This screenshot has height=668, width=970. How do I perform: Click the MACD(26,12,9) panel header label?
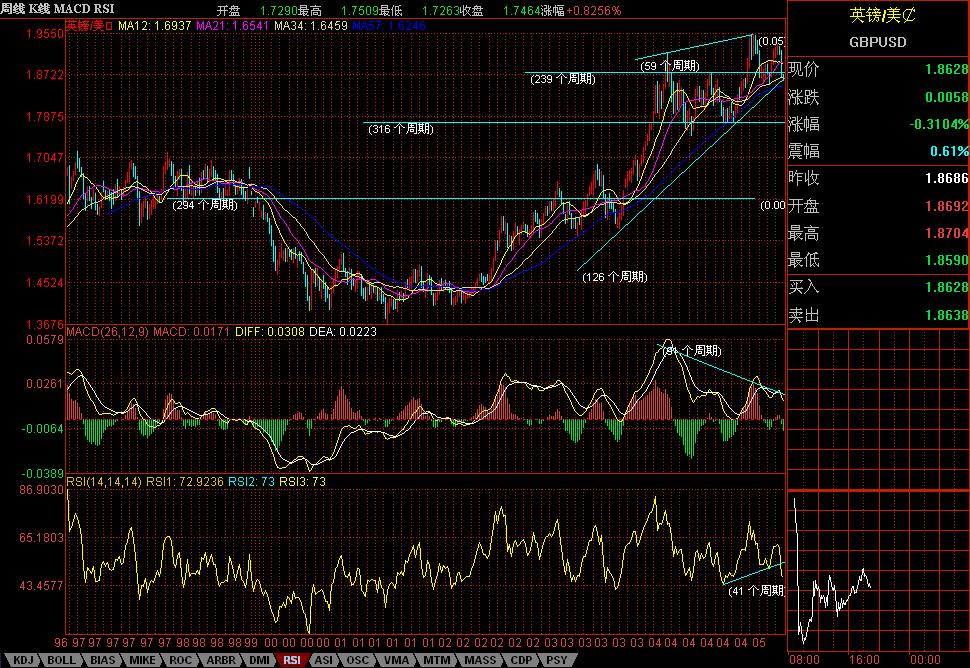[x=106, y=331]
